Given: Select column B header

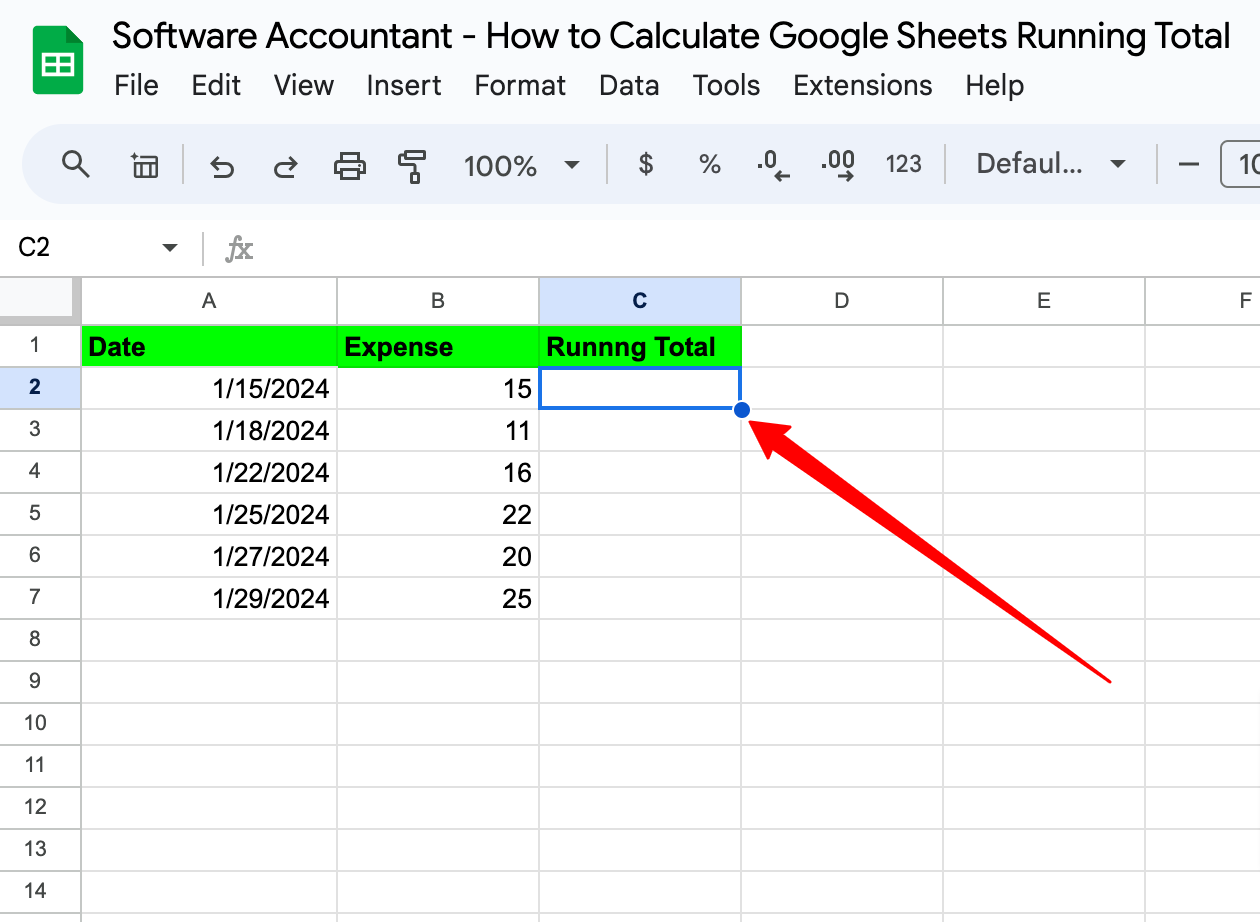Looking at the screenshot, I should 438,301.
